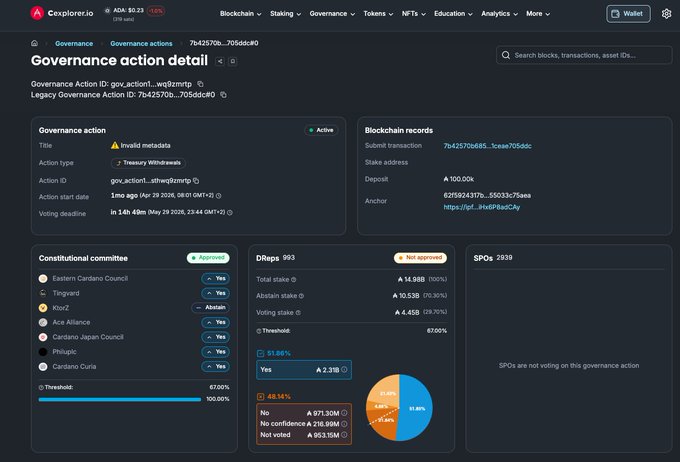Click the DReps Threshold info icon
This screenshot has height=462, width=680.
[259, 331]
